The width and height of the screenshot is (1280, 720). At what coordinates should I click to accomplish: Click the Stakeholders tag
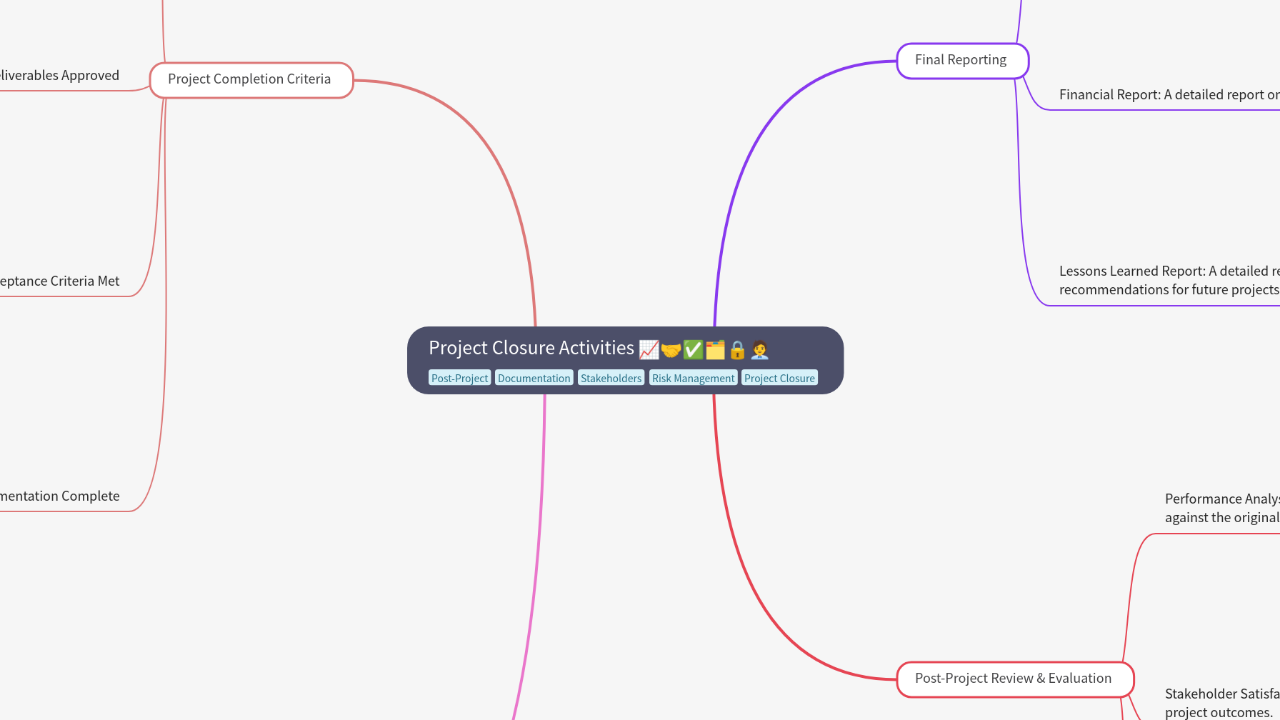point(611,378)
